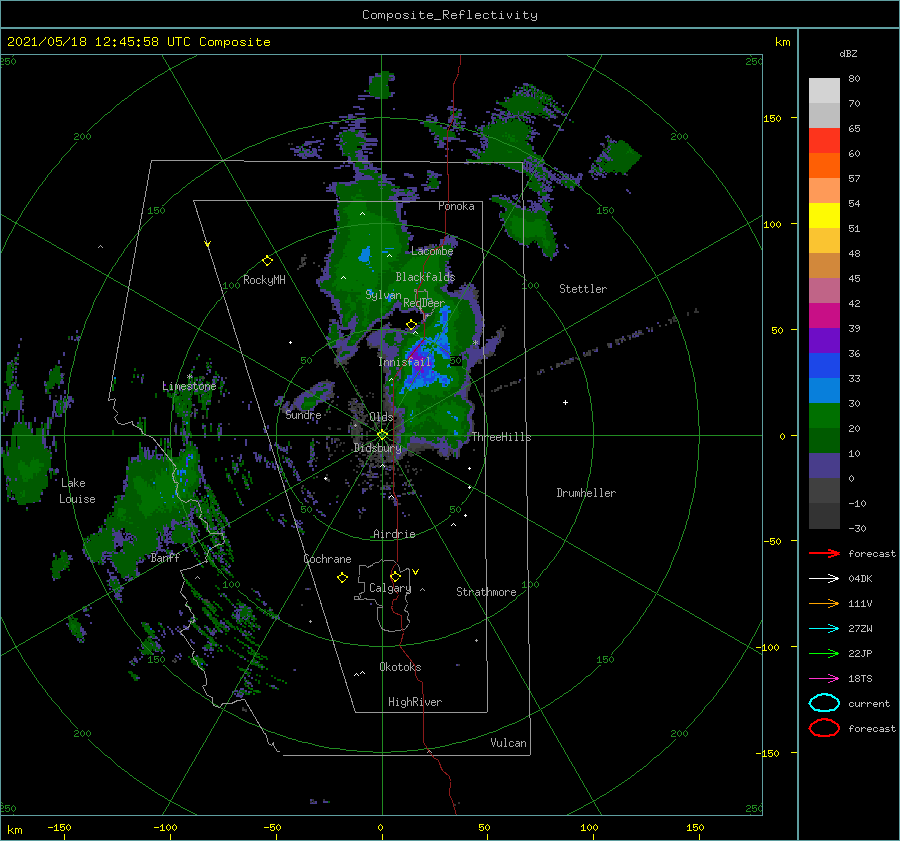Image resolution: width=900 pixels, height=841 pixels.
Task: Click the indigo 0-10 dBZ color swatch
Action: (824, 466)
